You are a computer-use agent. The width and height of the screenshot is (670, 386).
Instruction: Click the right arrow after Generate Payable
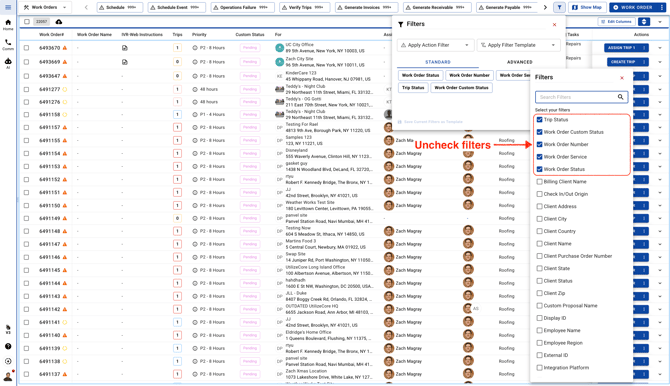pyautogui.click(x=545, y=7)
